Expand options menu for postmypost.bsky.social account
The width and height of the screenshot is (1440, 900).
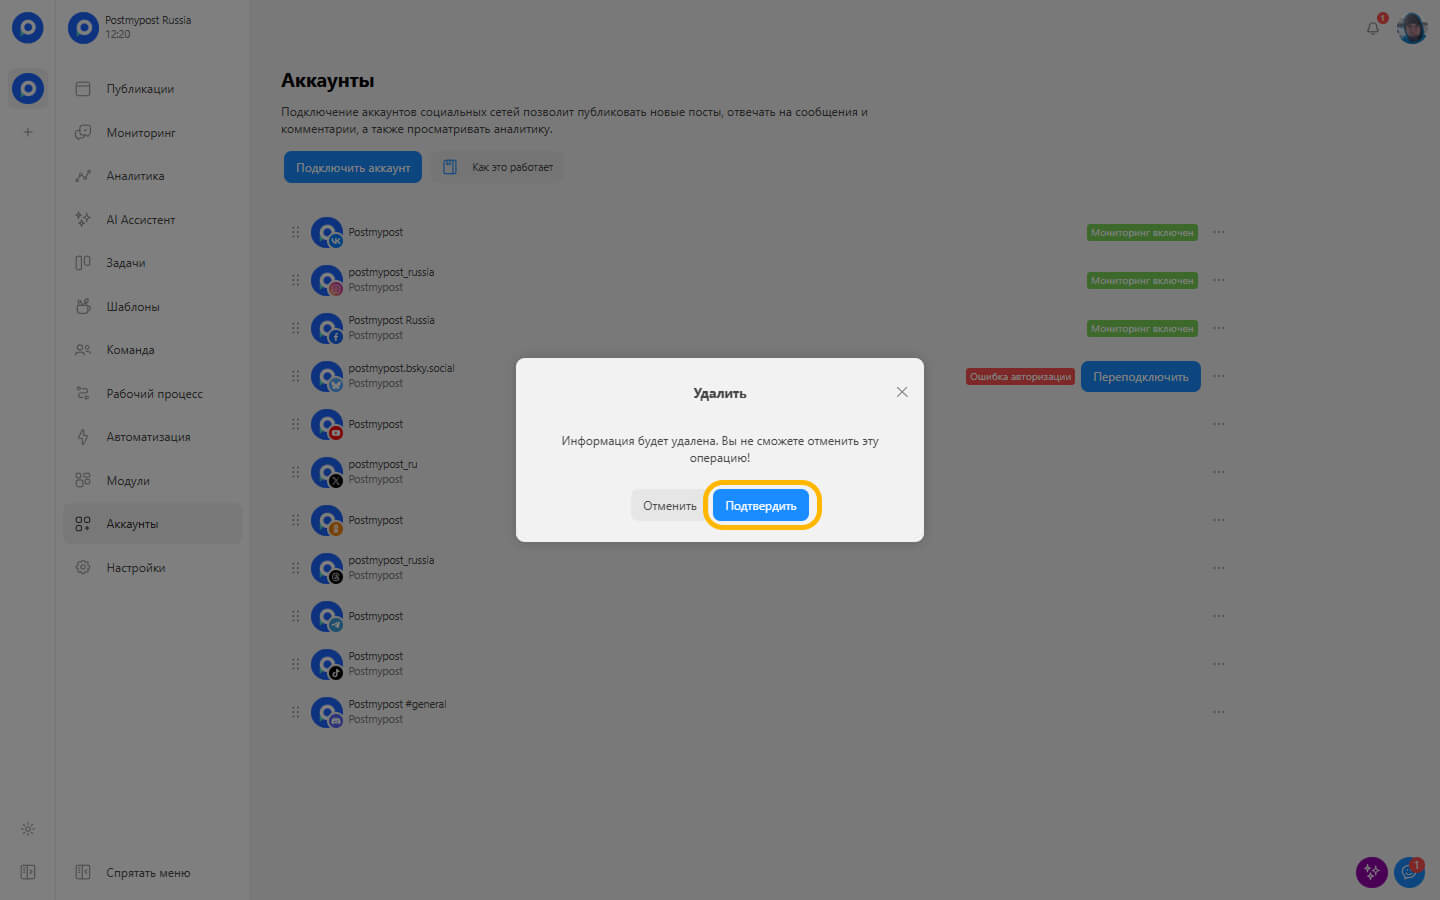point(1218,376)
